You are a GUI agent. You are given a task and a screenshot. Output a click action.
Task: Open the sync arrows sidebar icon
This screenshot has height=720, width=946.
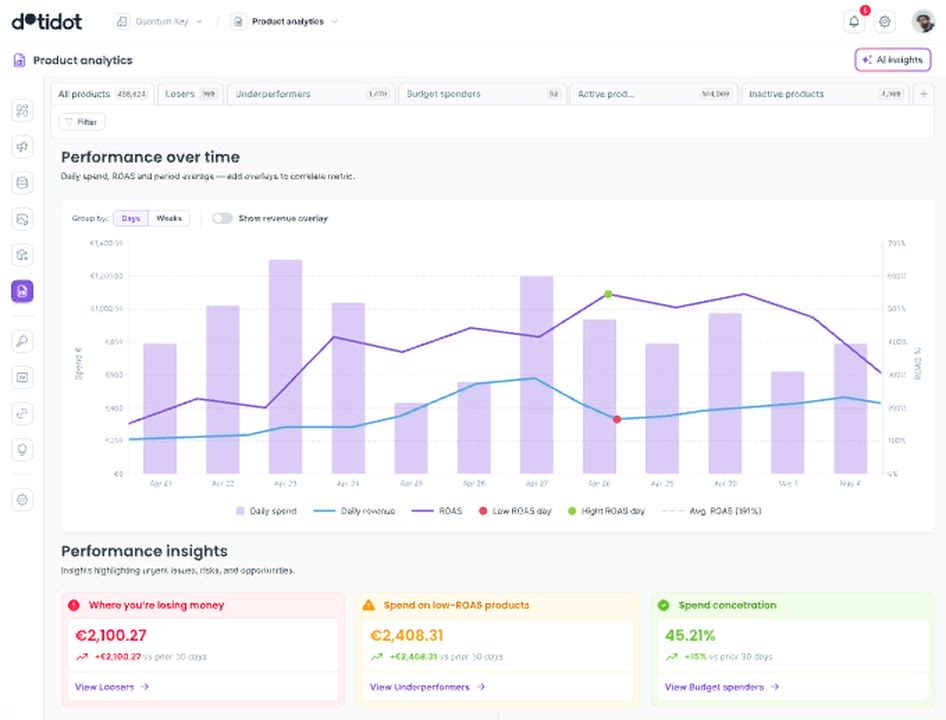click(x=22, y=413)
